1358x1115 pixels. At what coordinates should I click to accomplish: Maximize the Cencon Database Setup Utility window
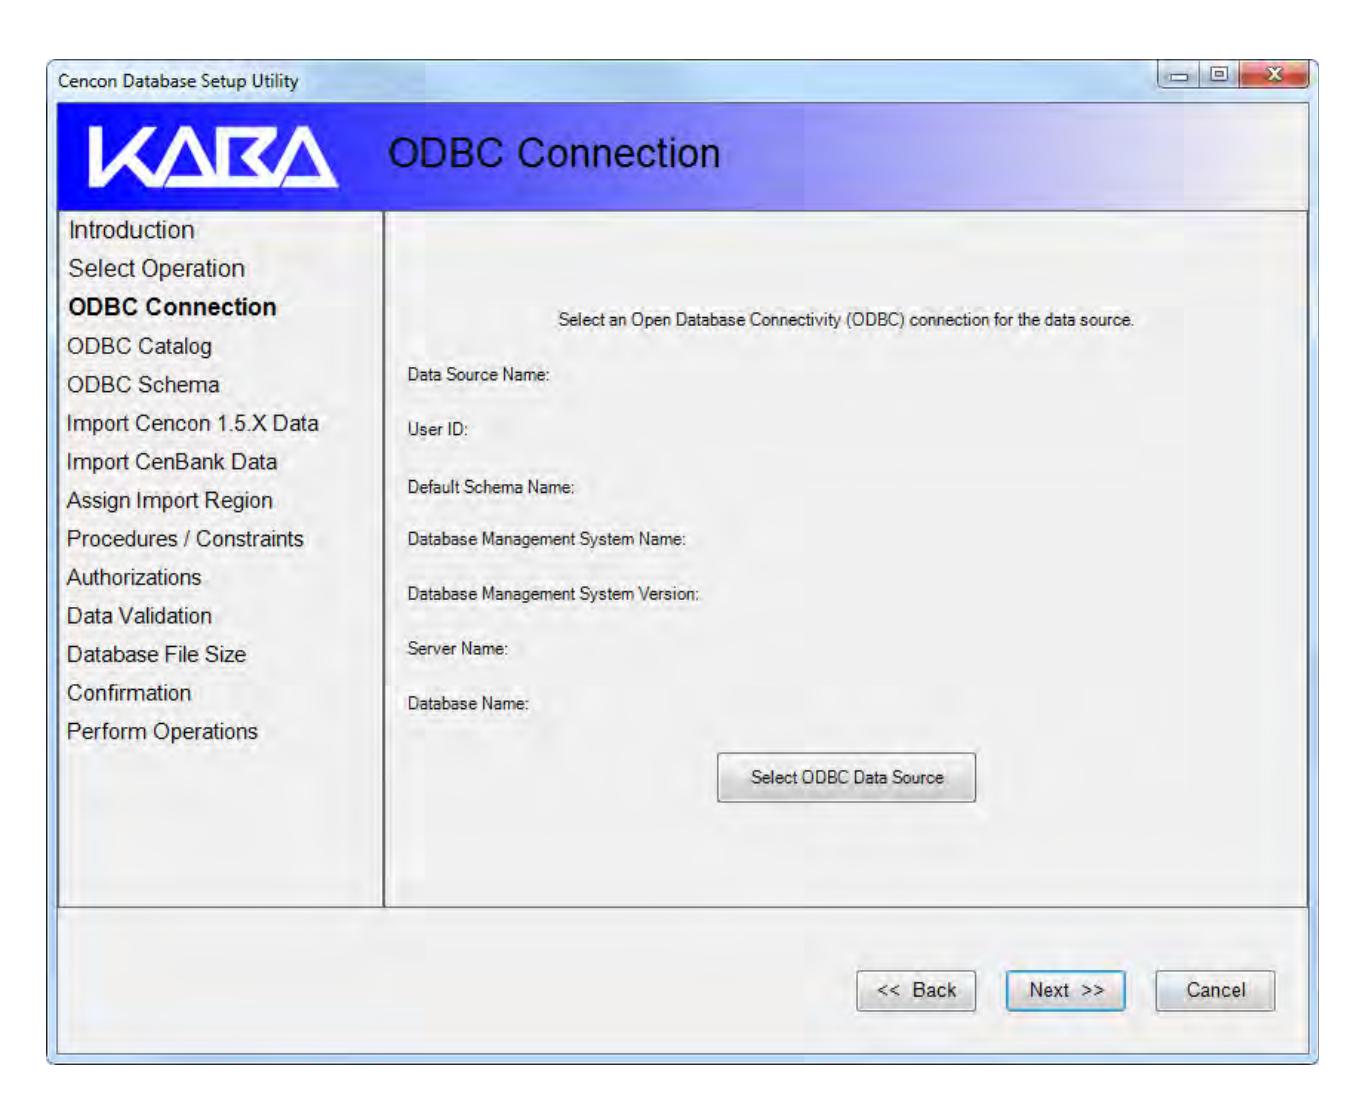(x=1217, y=76)
